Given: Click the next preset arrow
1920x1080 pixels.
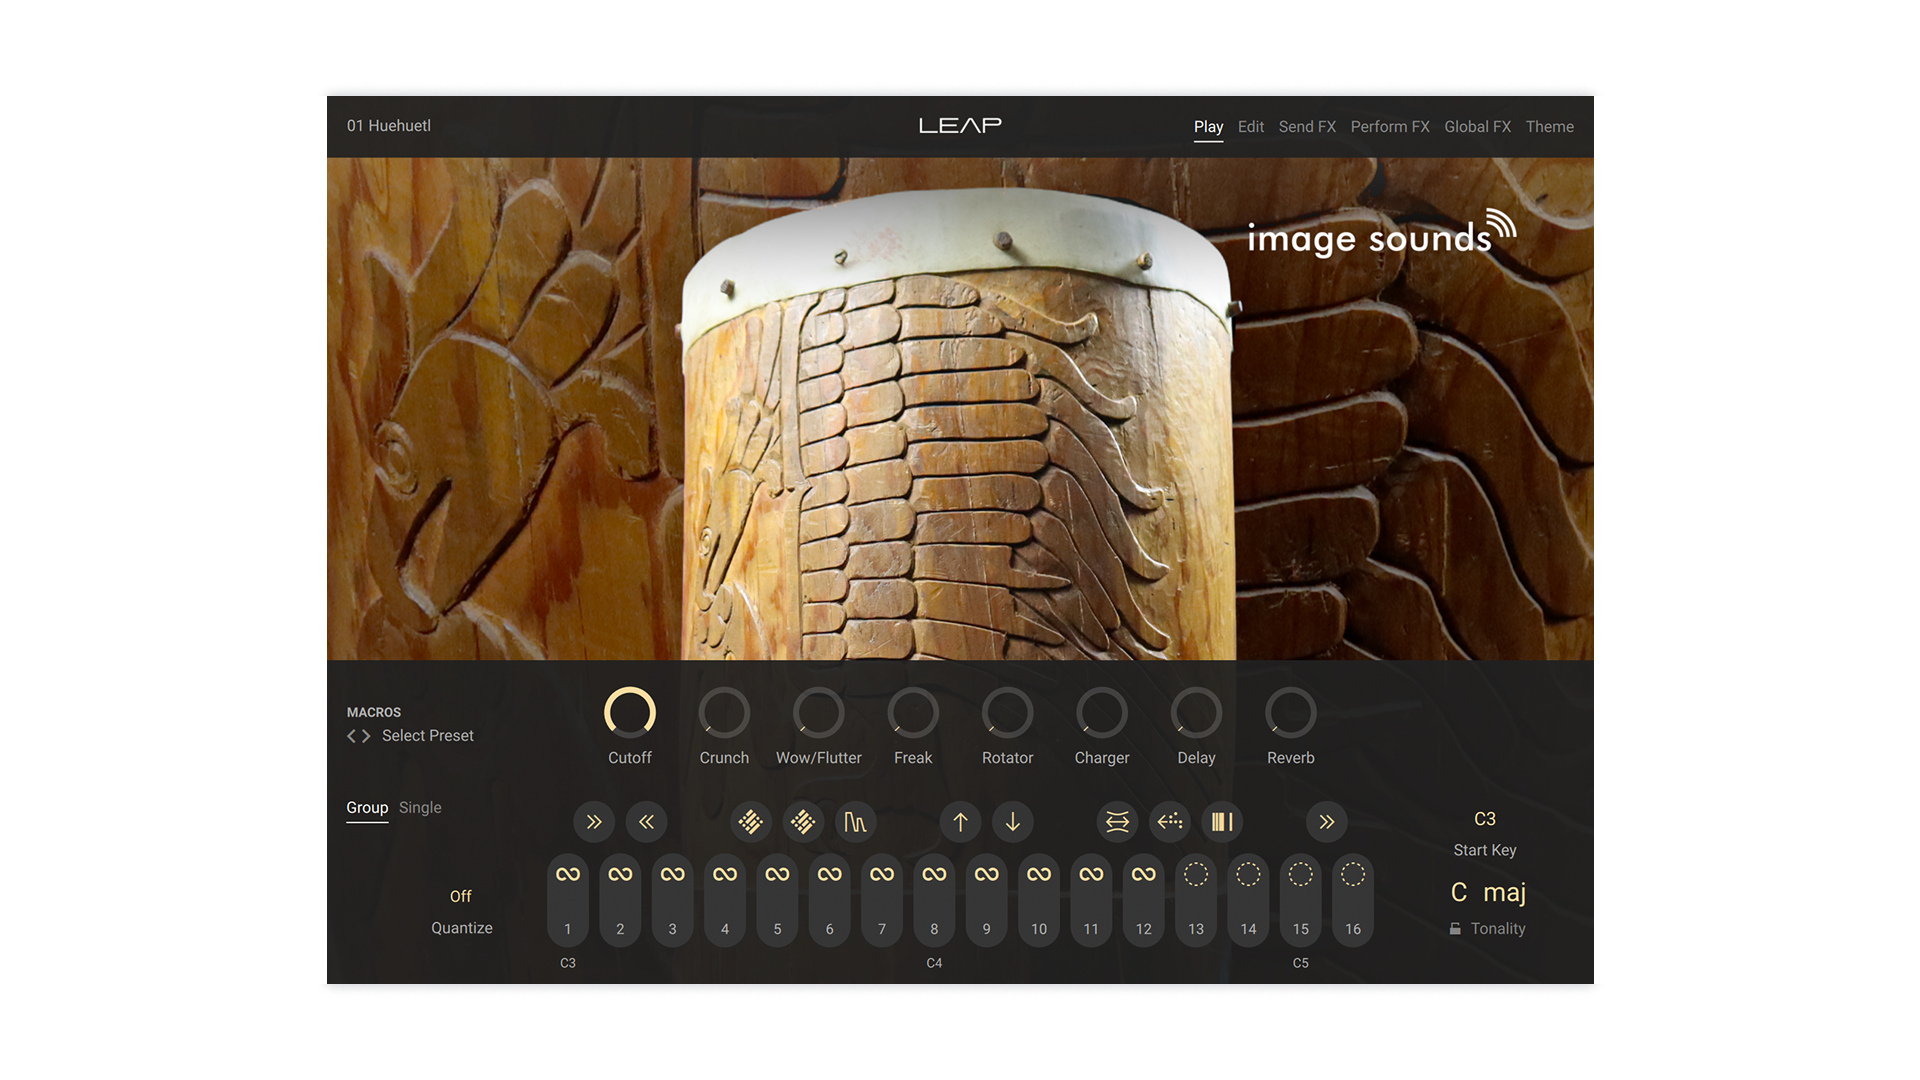Looking at the screenshot, I should (366, 735).
